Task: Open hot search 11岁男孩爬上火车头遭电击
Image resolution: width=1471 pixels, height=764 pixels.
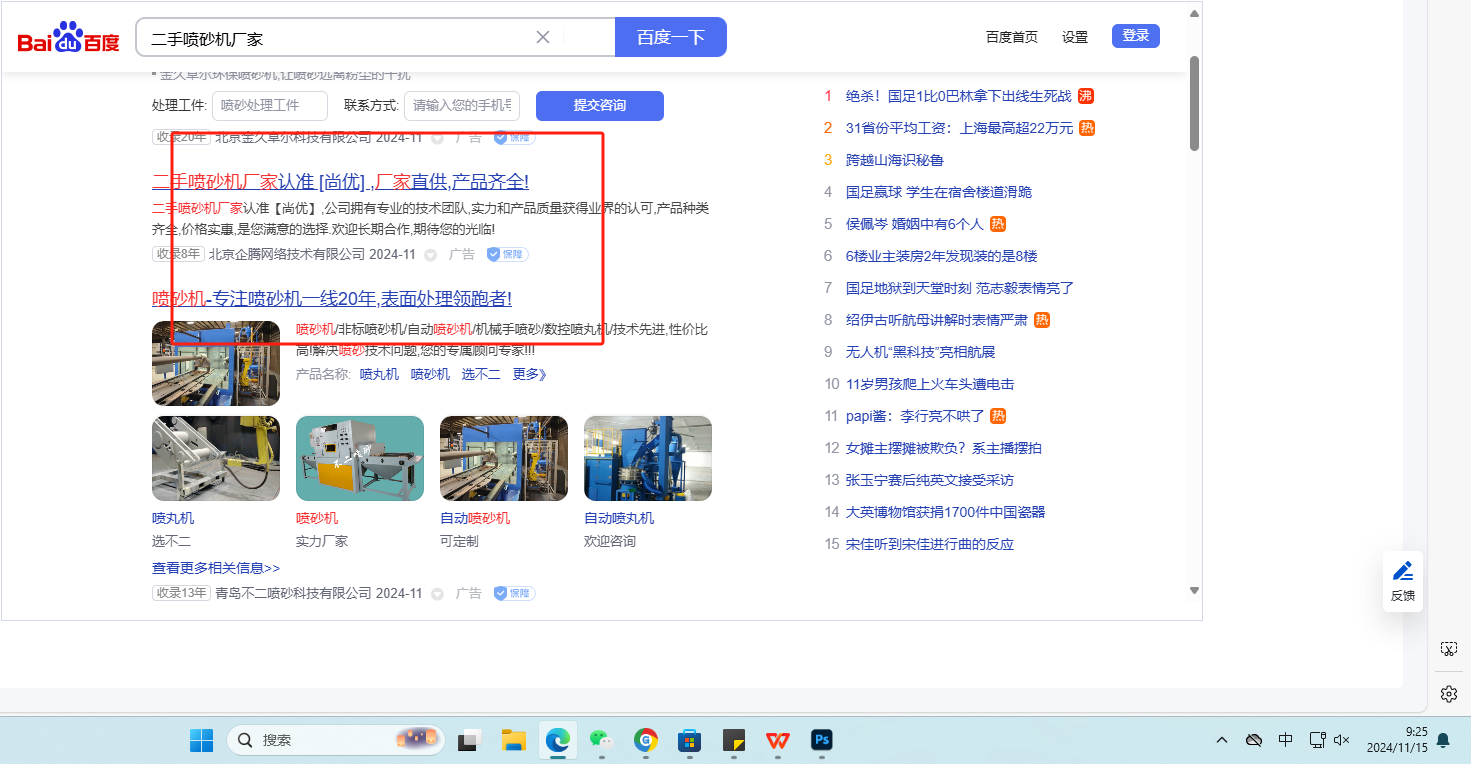Action: pos(930,384)
